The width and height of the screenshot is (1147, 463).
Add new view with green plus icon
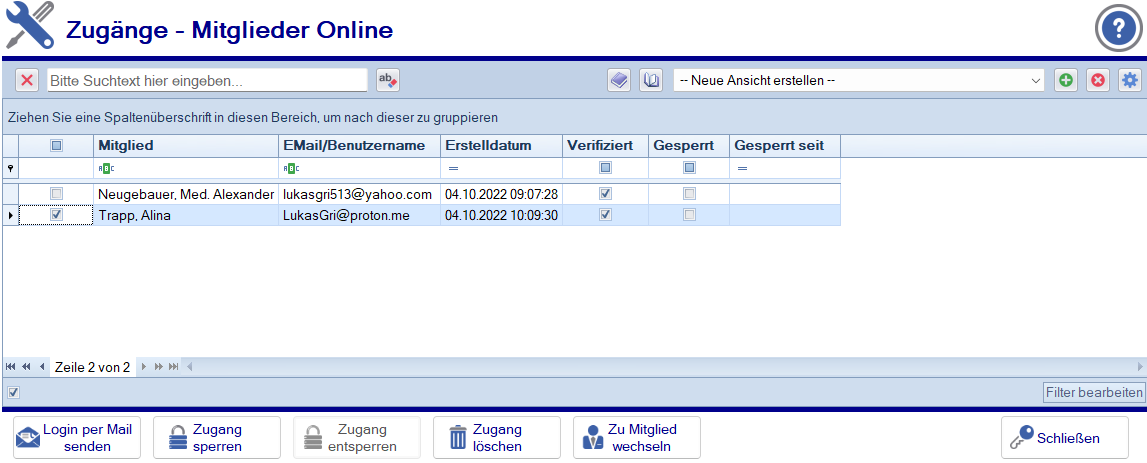(x=1067, y=80)
